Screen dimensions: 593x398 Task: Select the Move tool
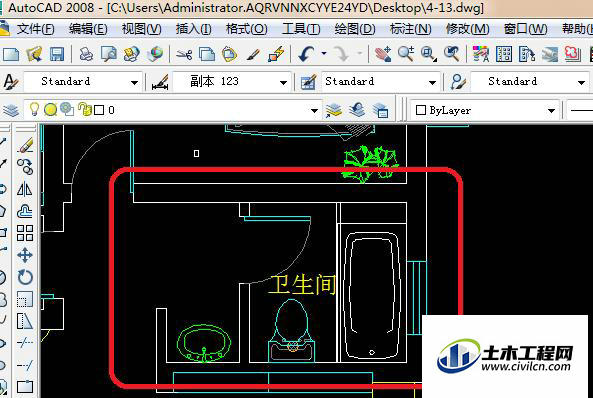(x=25, y=255)
